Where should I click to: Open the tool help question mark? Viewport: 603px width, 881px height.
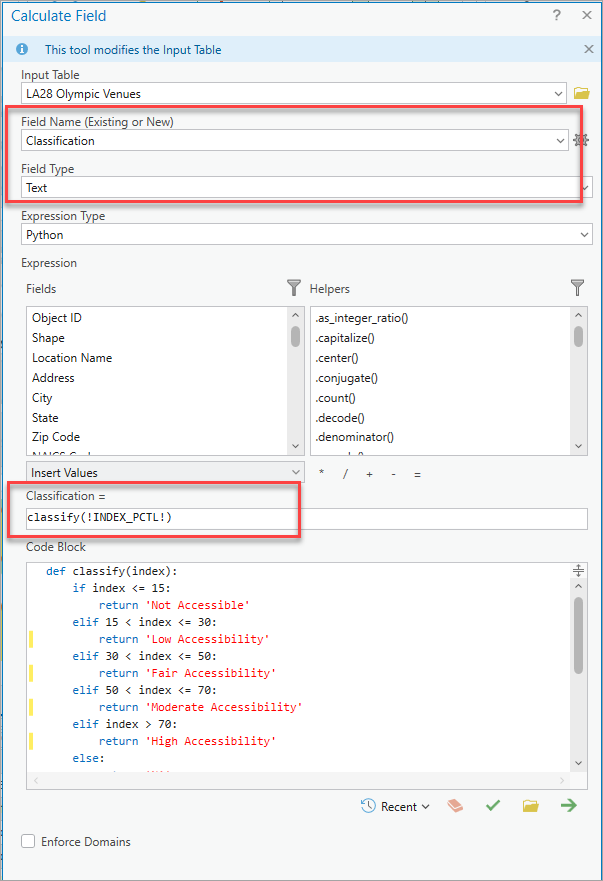click(x=556, y=15)
